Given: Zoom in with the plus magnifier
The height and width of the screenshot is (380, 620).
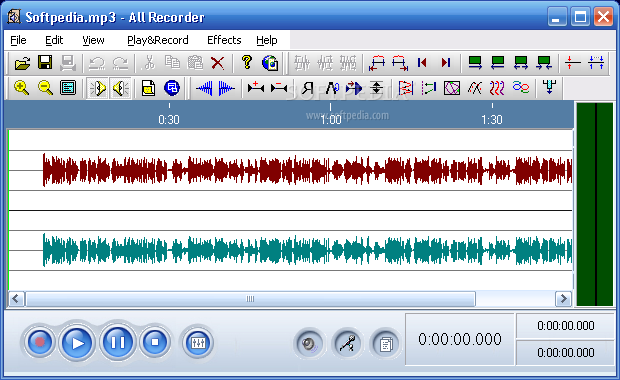Looking at the screenshot, I should tap(21, 88).
